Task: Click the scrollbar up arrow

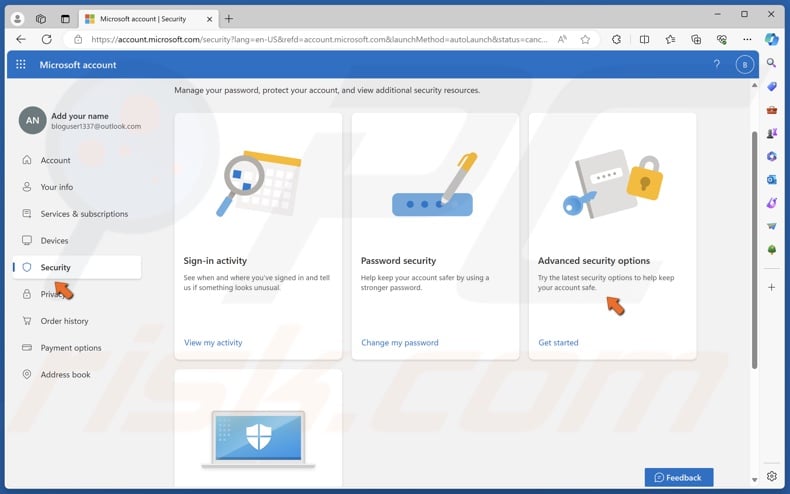Action: 754,86
